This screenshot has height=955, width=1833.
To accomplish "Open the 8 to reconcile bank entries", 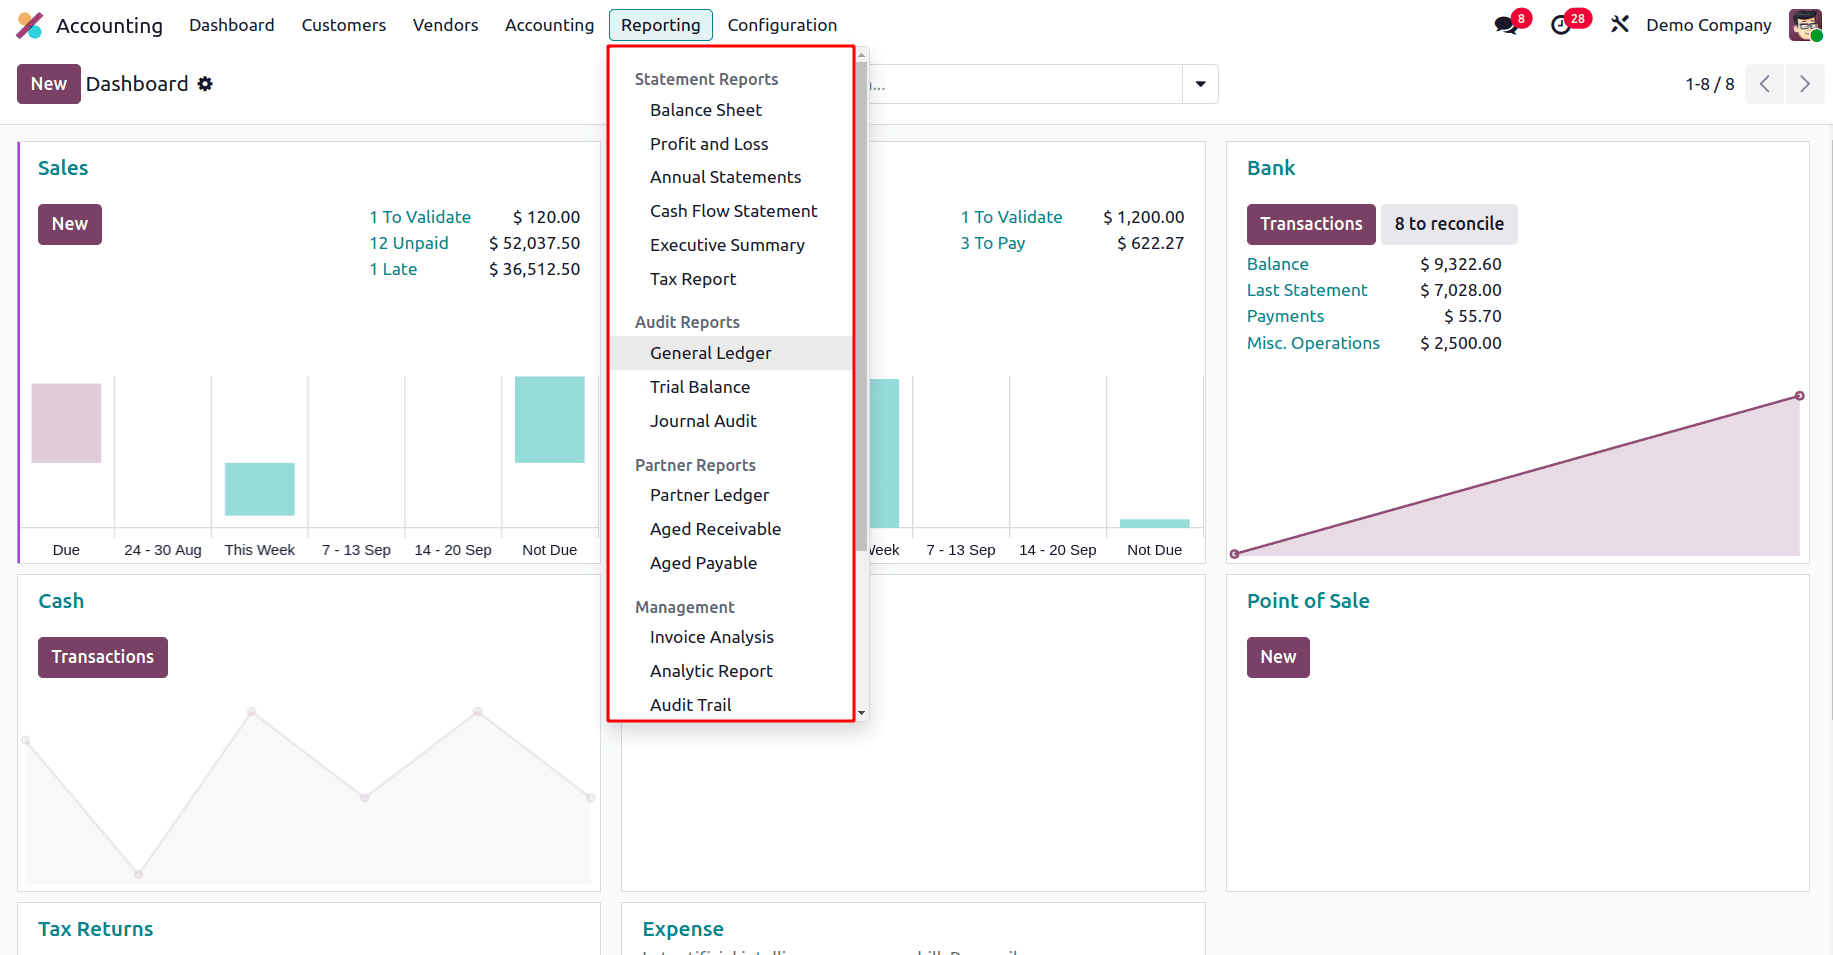I will [x=1449, y=224].
